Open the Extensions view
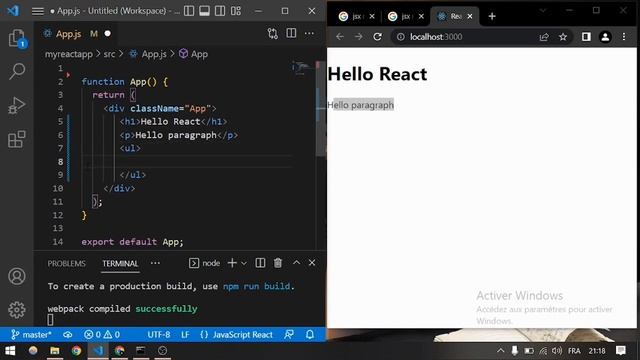Screen dimensions: 640x360 pos(17,139)
